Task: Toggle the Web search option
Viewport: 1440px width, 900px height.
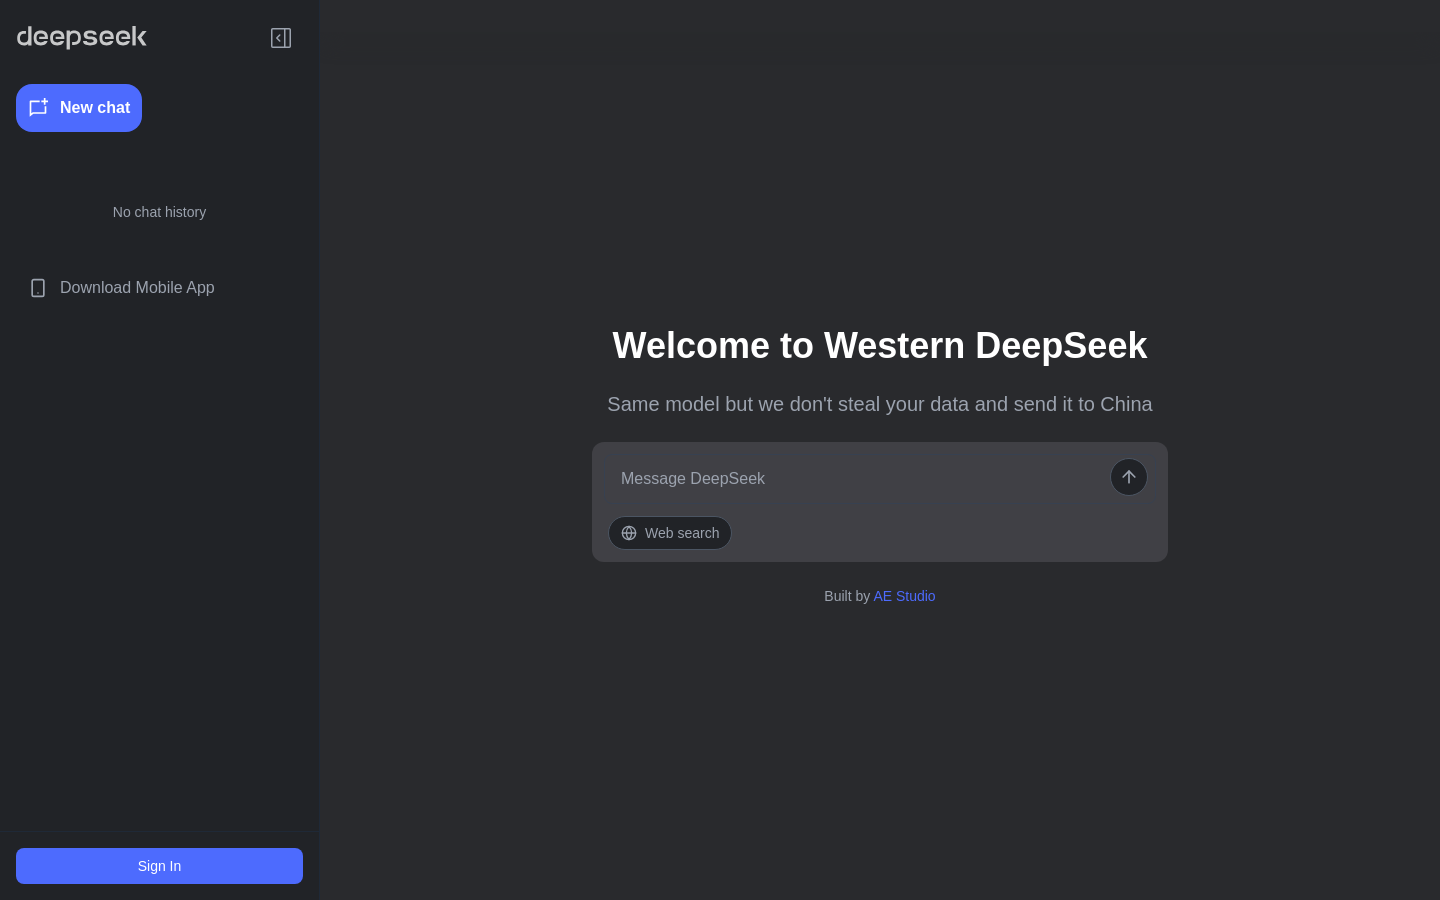Action: [670, 533]
